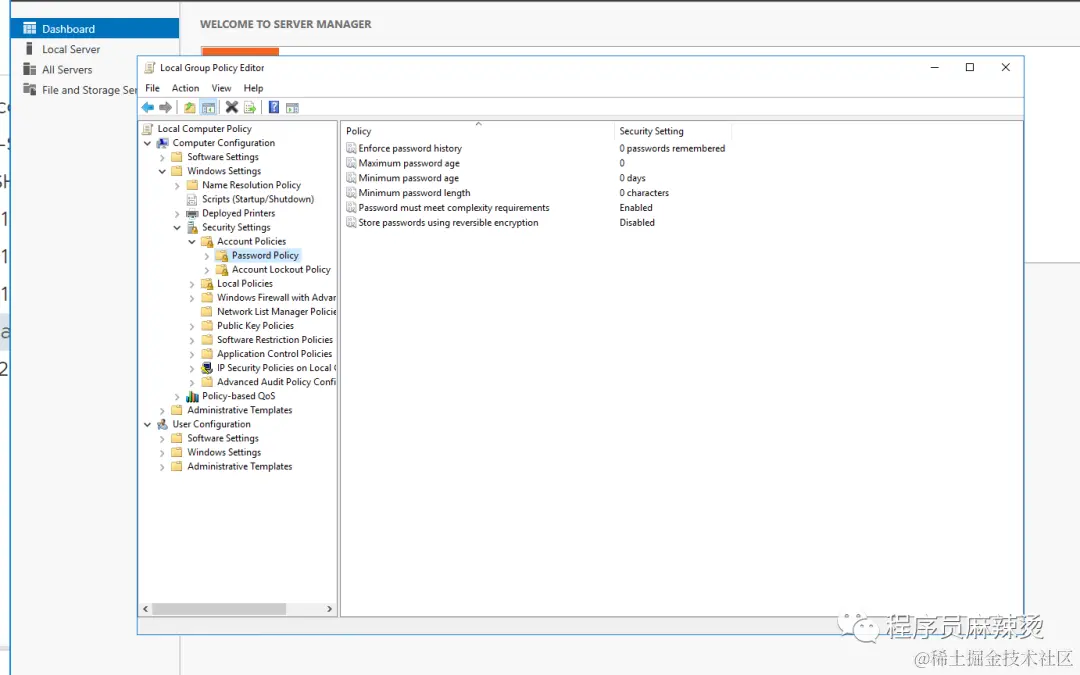The height and width of the screenshot is (675, 1080).
Task: Select Windows Firewall with Advanced Security node
Action: point(276,298)
